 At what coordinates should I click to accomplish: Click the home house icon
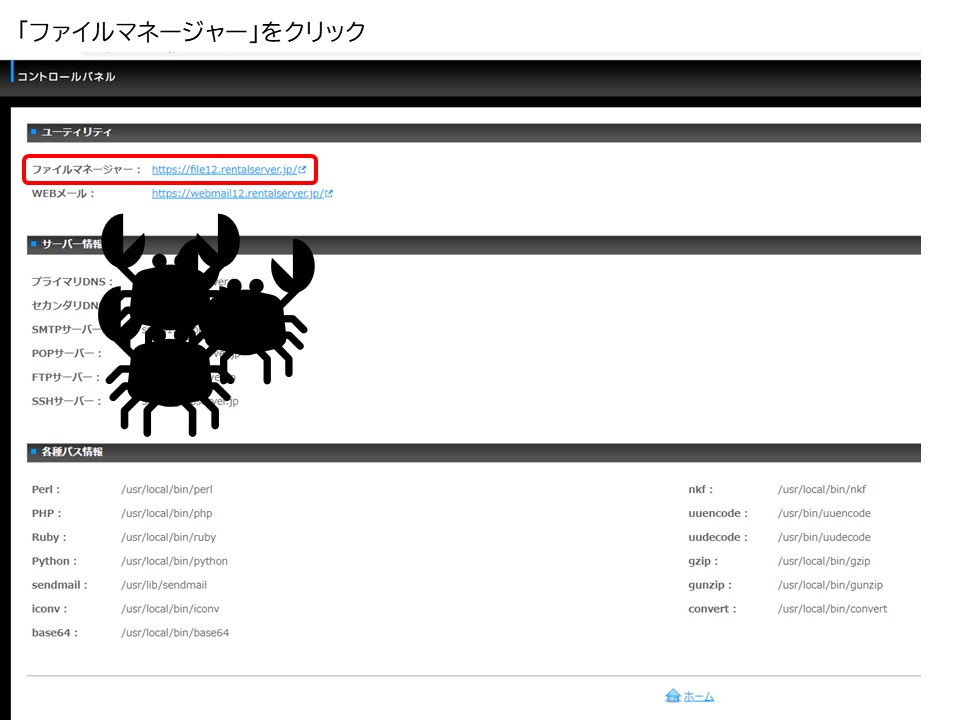coord(673,696)
